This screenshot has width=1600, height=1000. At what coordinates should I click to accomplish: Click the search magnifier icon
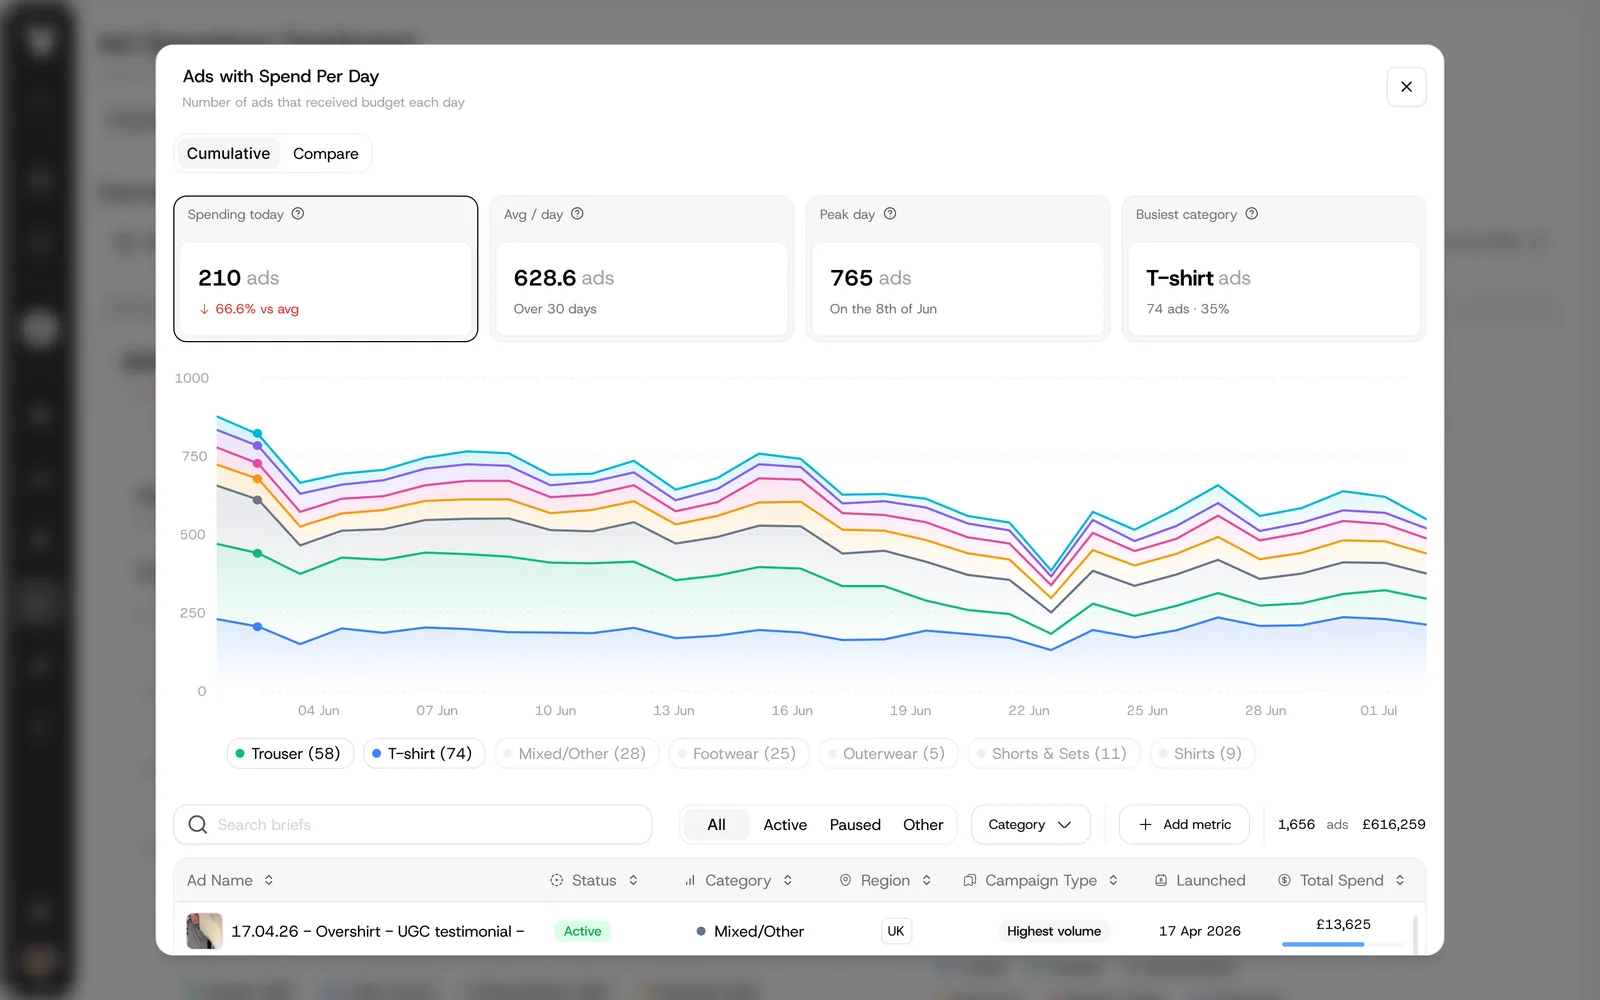[198, 824]
